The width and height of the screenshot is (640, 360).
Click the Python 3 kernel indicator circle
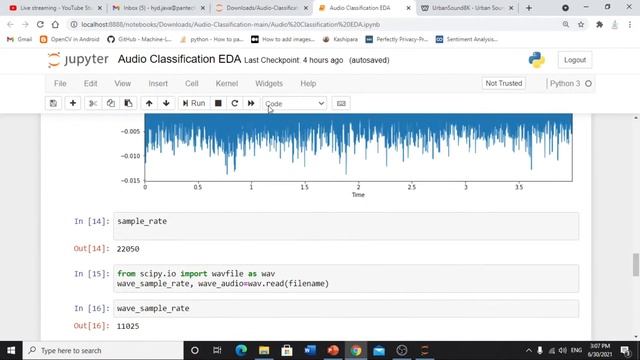point(588,83)
